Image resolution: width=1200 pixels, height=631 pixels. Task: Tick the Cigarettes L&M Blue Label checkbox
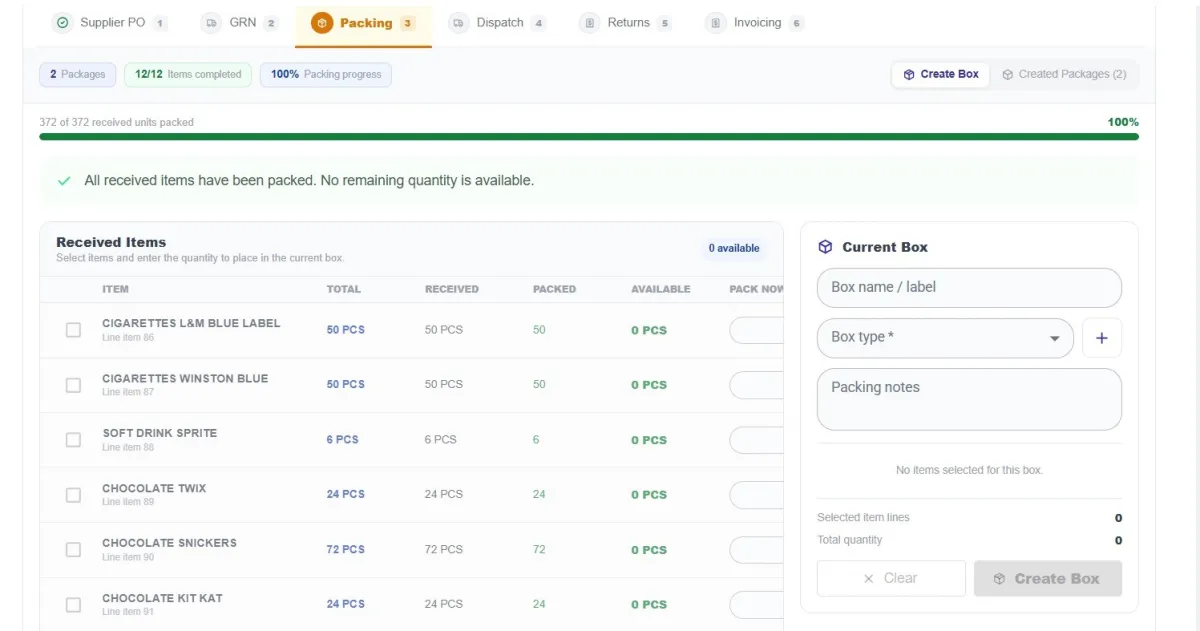tap(73, 329)
